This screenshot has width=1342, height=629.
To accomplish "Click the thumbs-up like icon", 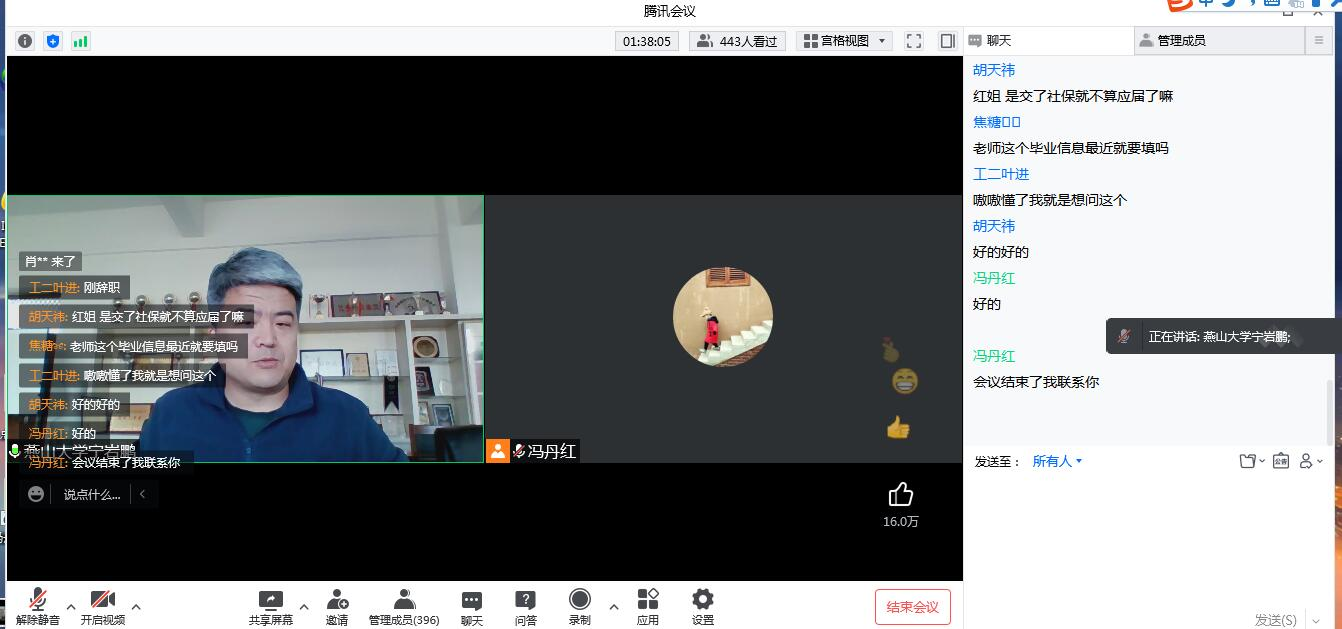I will 900,495.
